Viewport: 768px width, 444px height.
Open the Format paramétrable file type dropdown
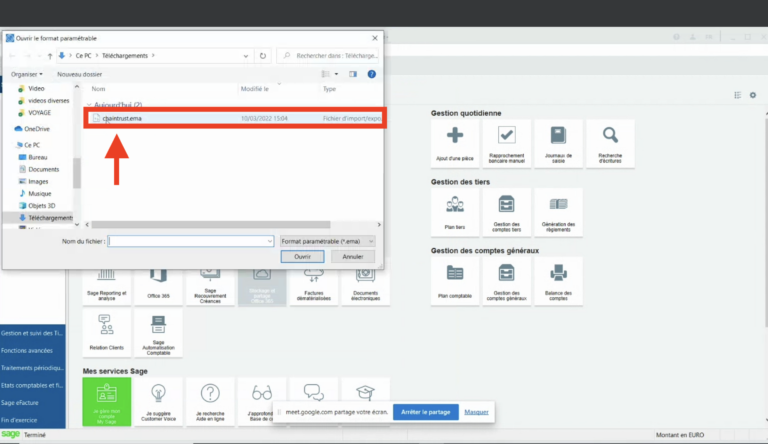click(327, 241)
